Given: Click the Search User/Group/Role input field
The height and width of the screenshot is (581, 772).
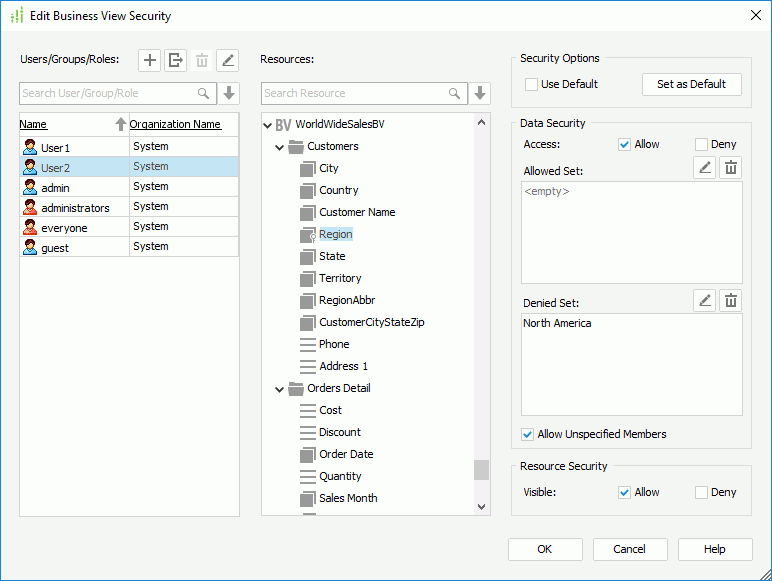Looking at the screenshot, I should click(108, 93).
